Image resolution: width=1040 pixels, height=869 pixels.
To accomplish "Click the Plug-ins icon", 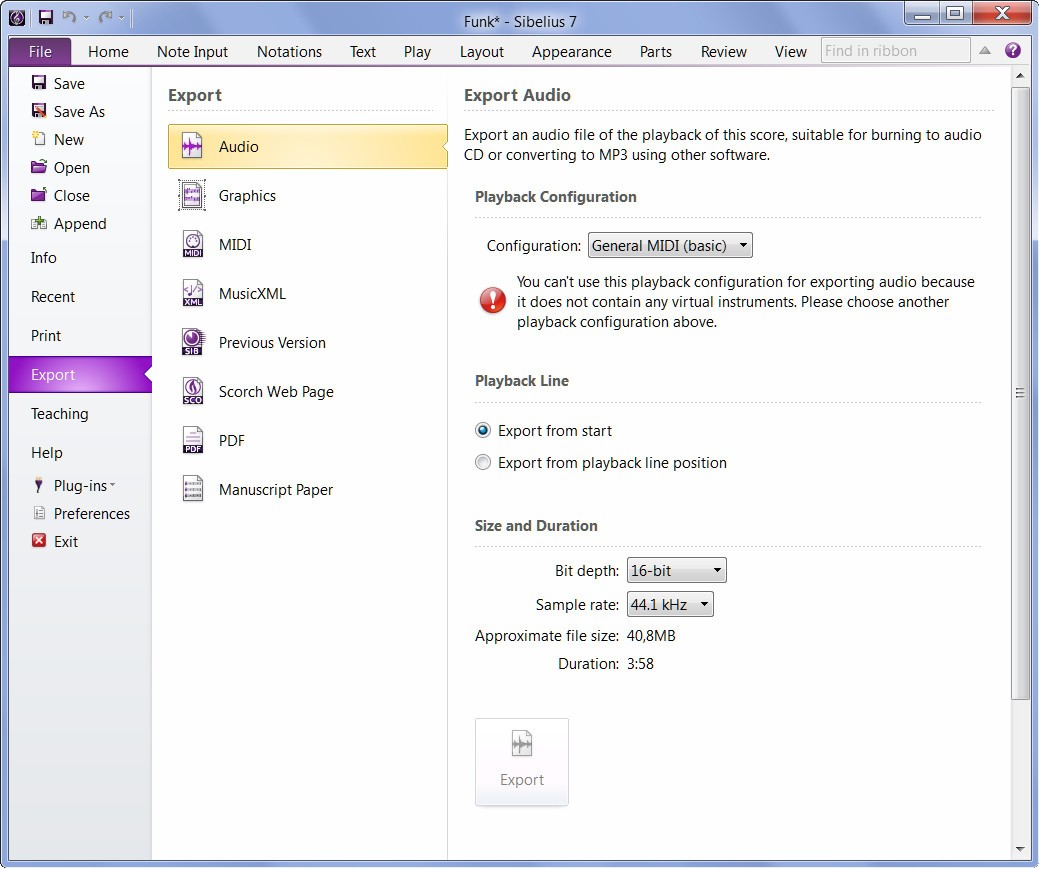I will (39, 485).
